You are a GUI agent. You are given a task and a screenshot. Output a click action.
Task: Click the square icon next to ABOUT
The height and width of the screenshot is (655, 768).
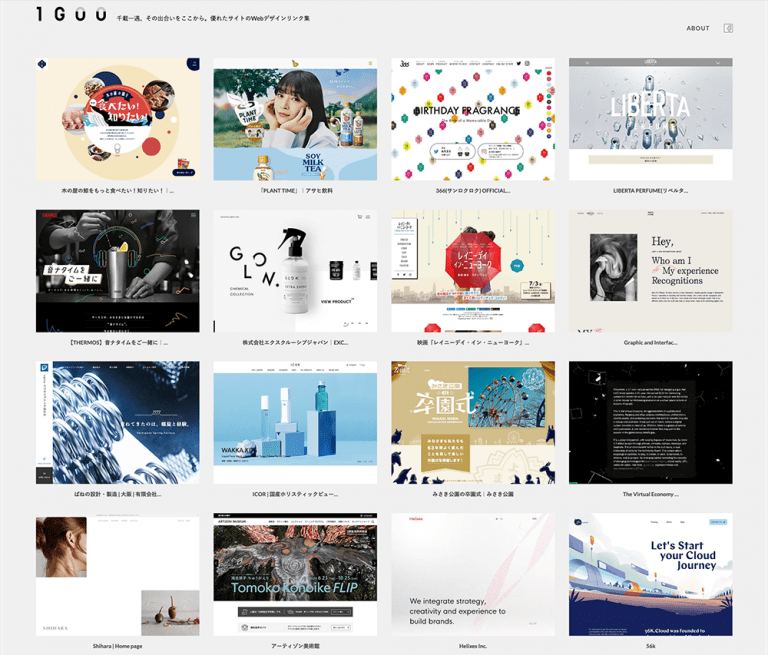coord(728,28)
